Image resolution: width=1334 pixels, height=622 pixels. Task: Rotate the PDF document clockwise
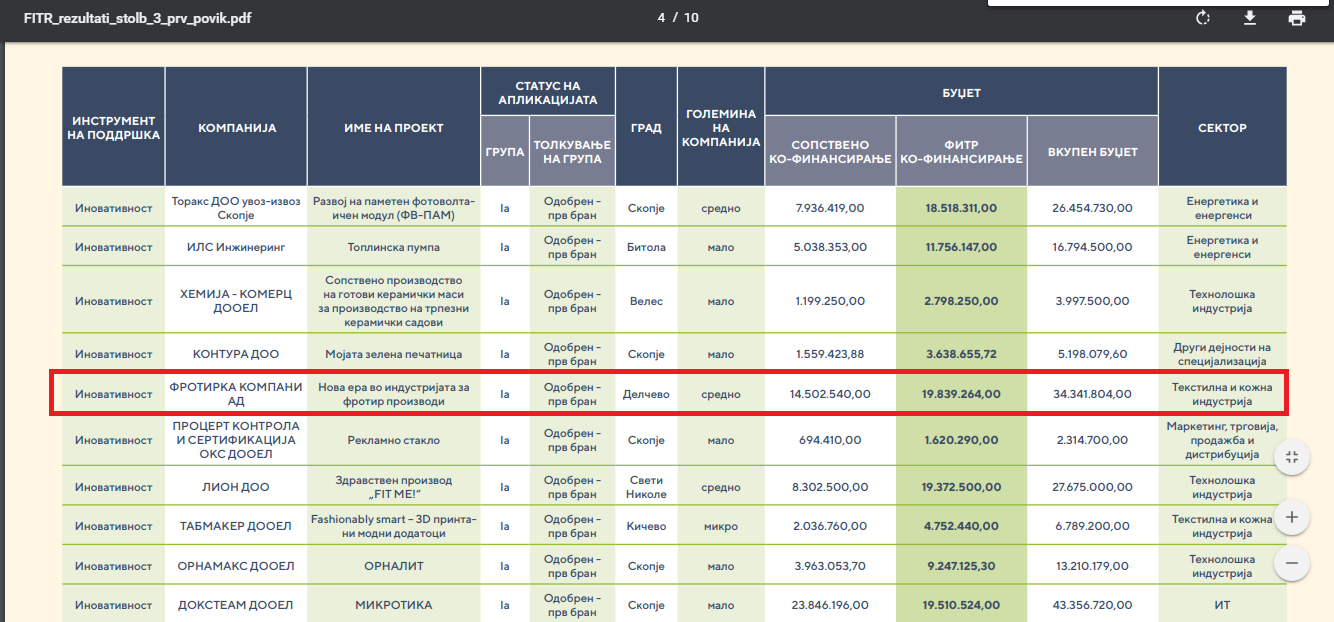click(1203, 18)
